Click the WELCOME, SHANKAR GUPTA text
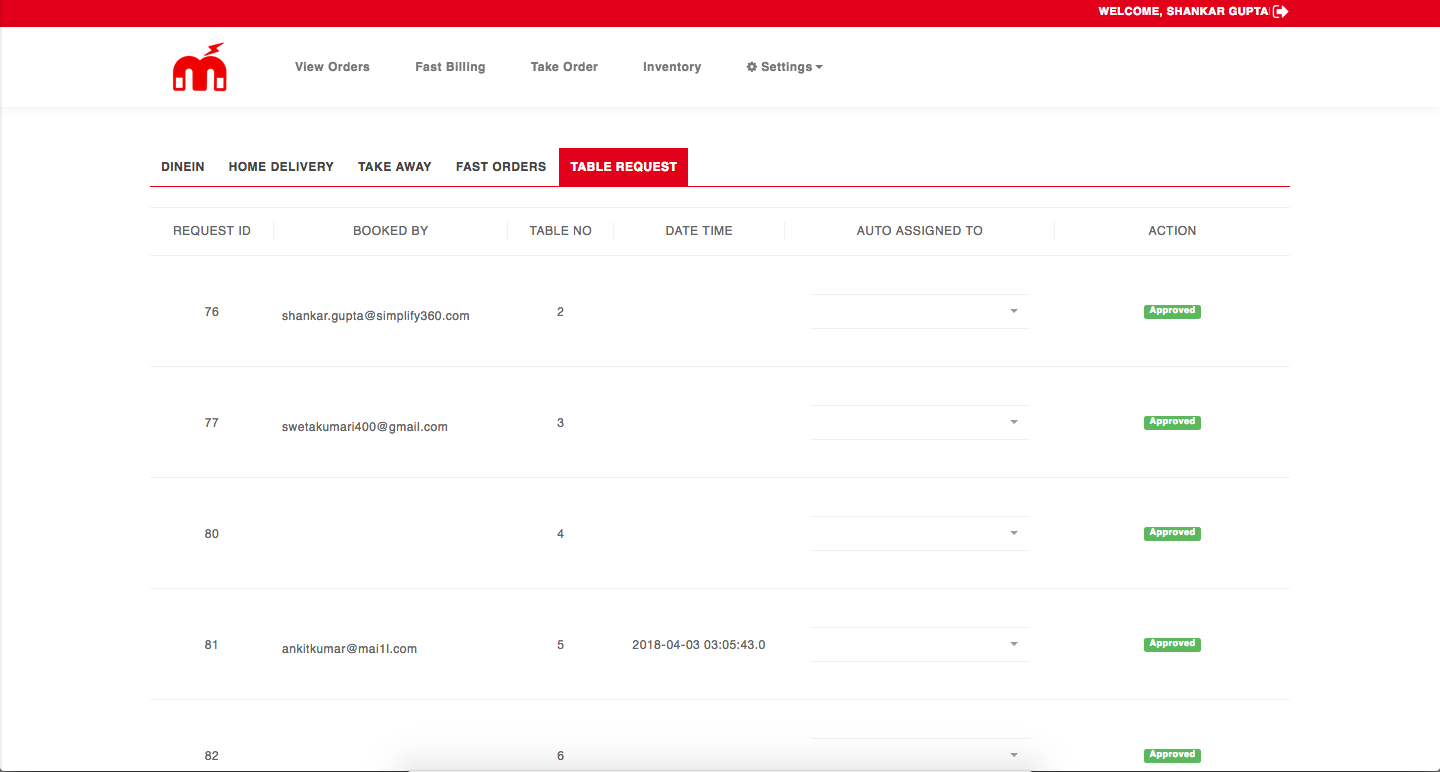 click(1183, 12)
